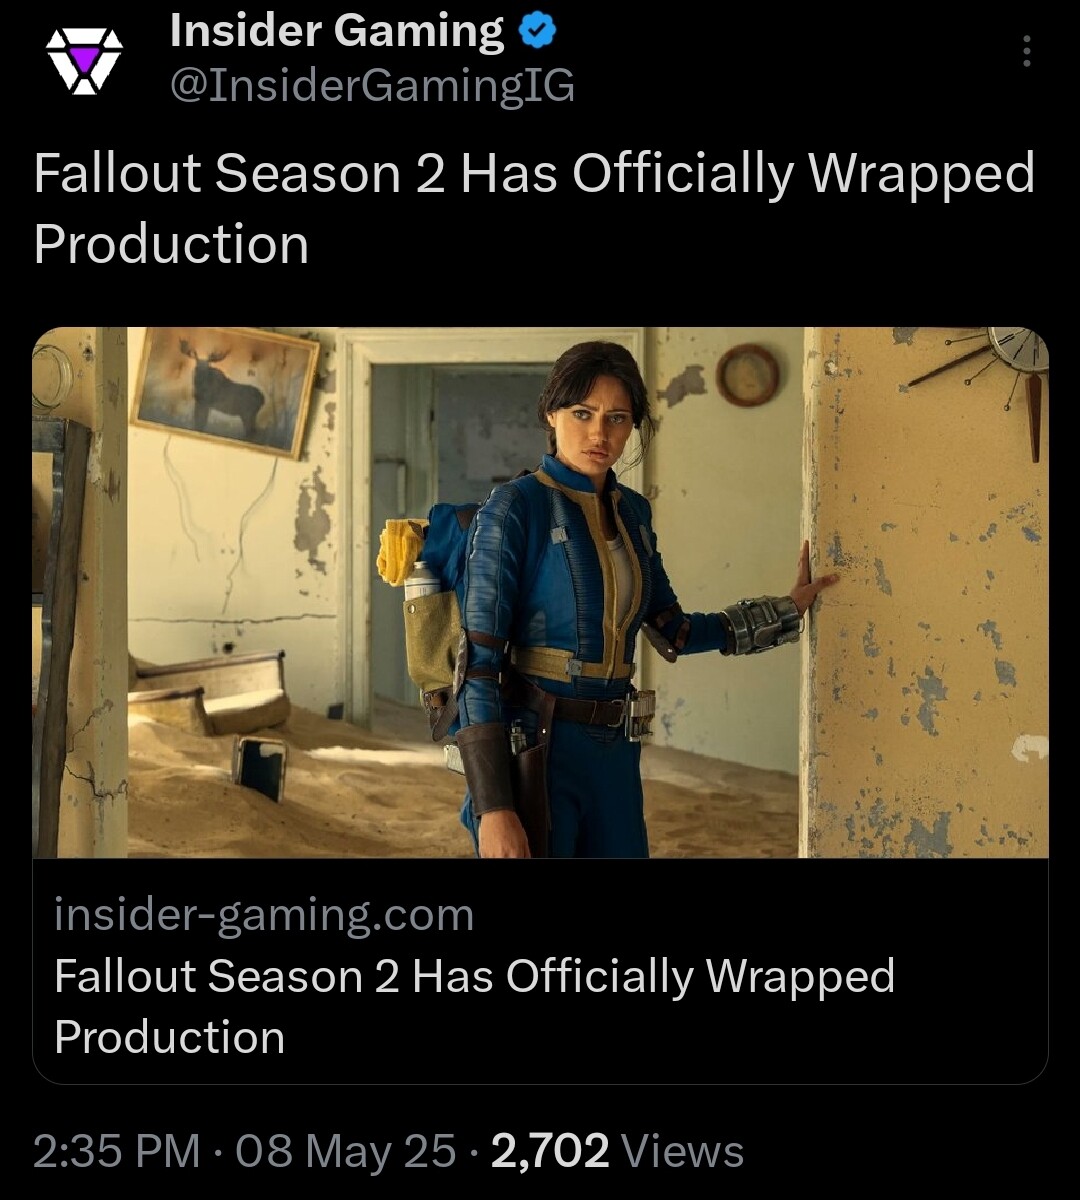This screenshot has height=1200, width=1080.
Task: Visit the insider-gaming.com domain link
Action: (x=264, y=915)
